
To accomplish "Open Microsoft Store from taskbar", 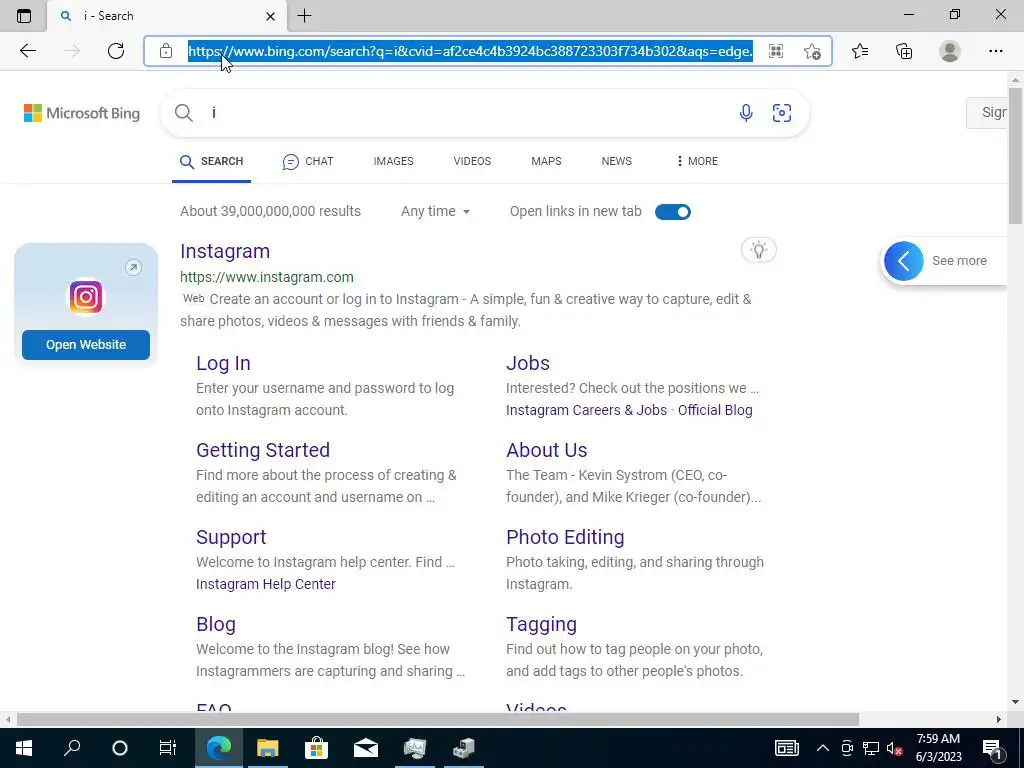I will pos(316,748).
